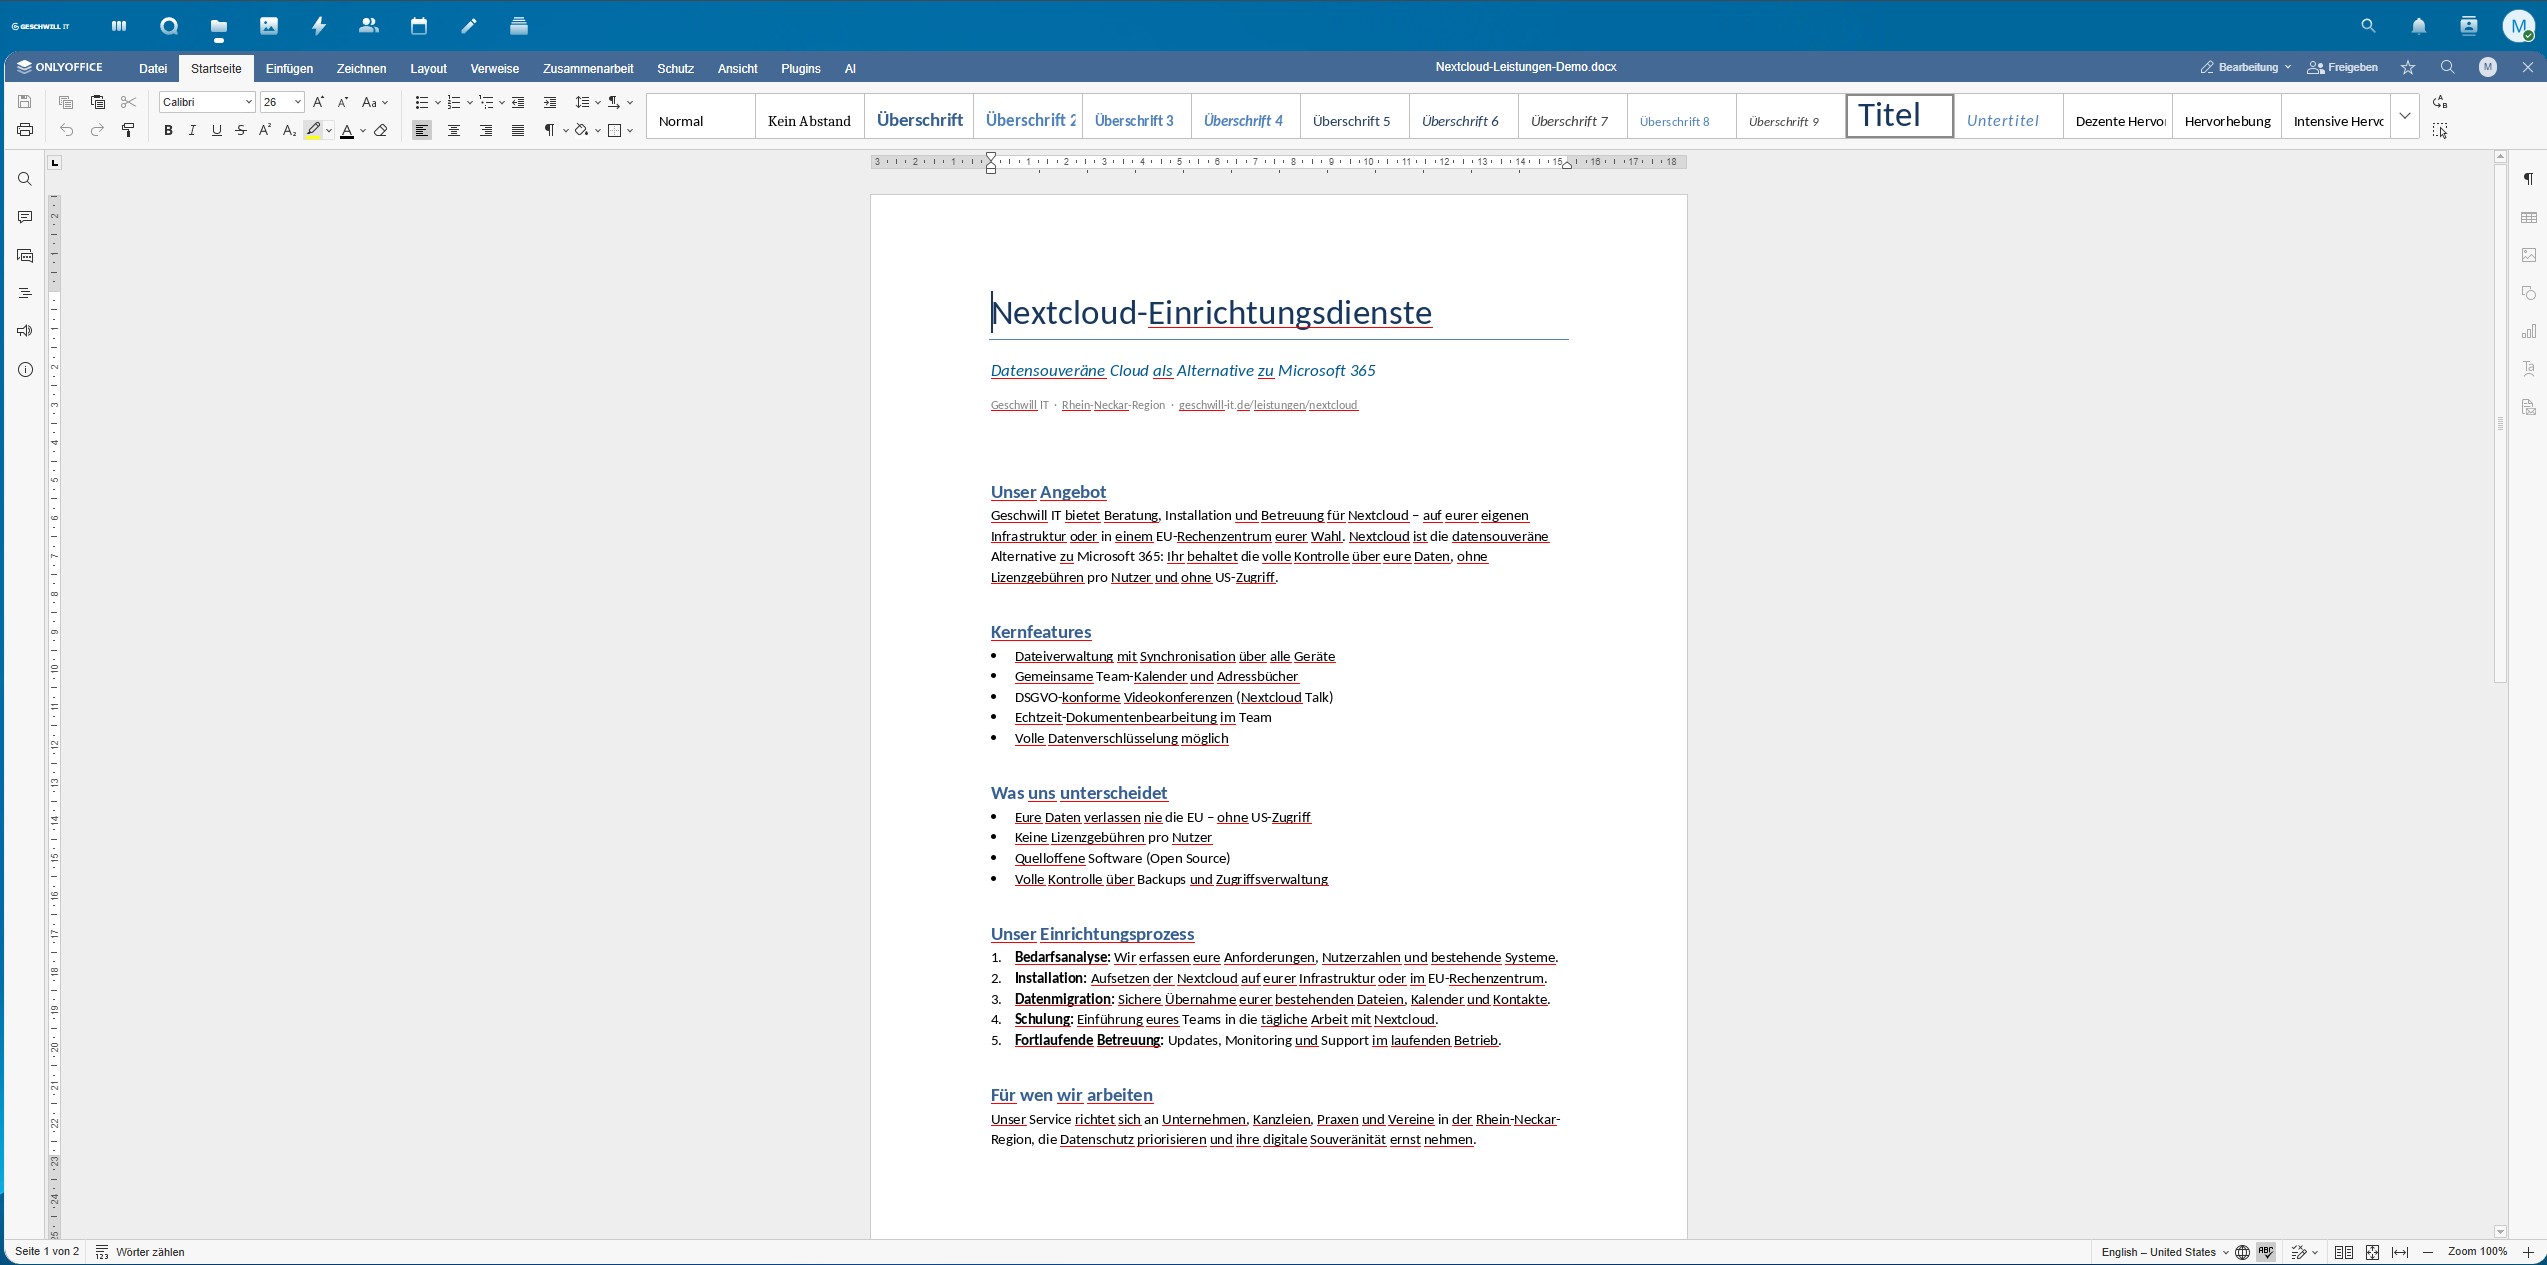Toggle Superscript formatting
Viewport: 2547px width, 1265px height.
265,130
